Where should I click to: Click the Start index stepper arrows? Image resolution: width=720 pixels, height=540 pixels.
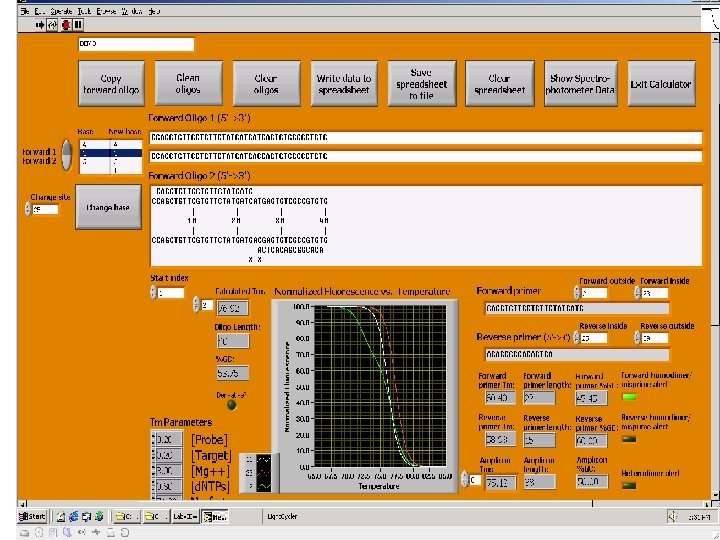click(x=154, y=293)
